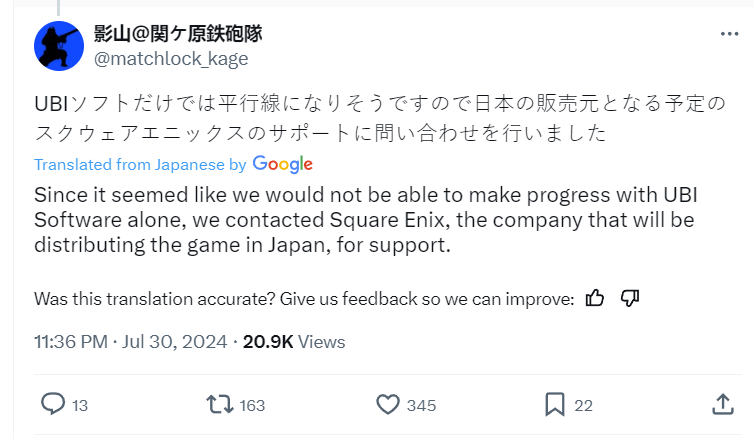Rate translation with thumbs up icon

pos(595,298)
